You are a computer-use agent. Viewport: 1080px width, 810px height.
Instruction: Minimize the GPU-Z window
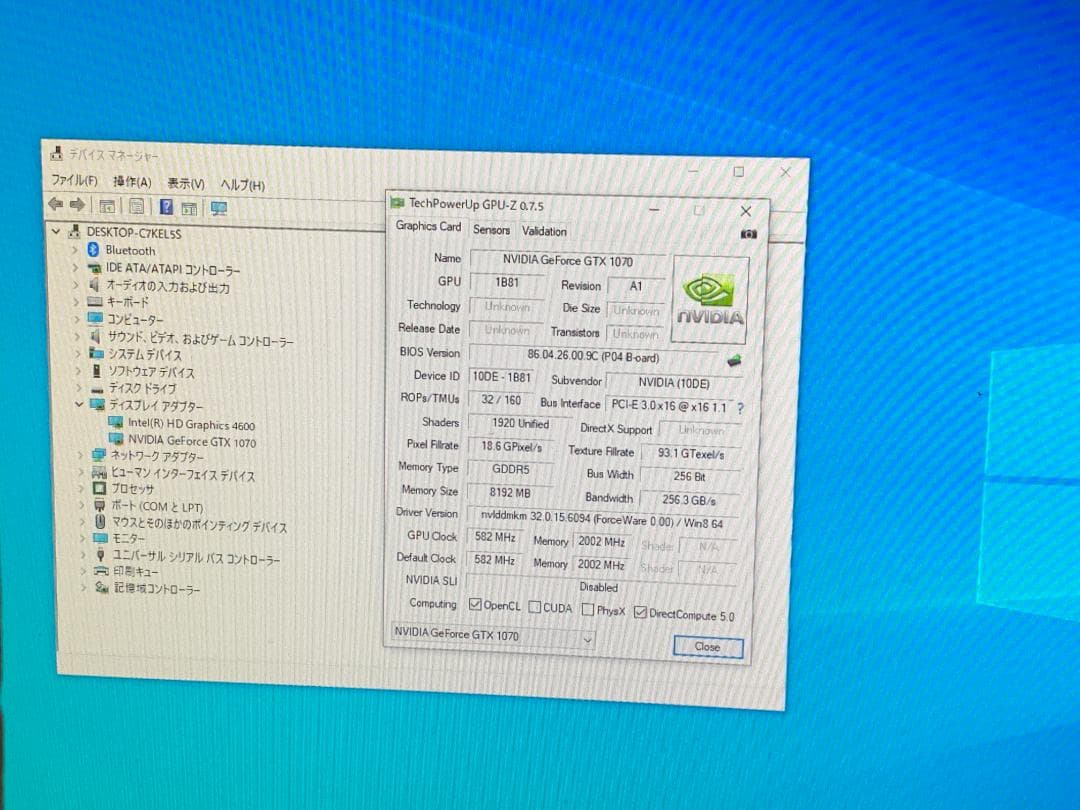654,208
